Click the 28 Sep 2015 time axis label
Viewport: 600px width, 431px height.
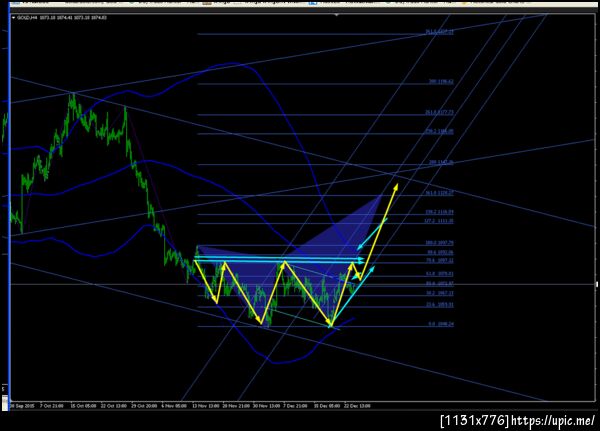click(x=22, y=406)
